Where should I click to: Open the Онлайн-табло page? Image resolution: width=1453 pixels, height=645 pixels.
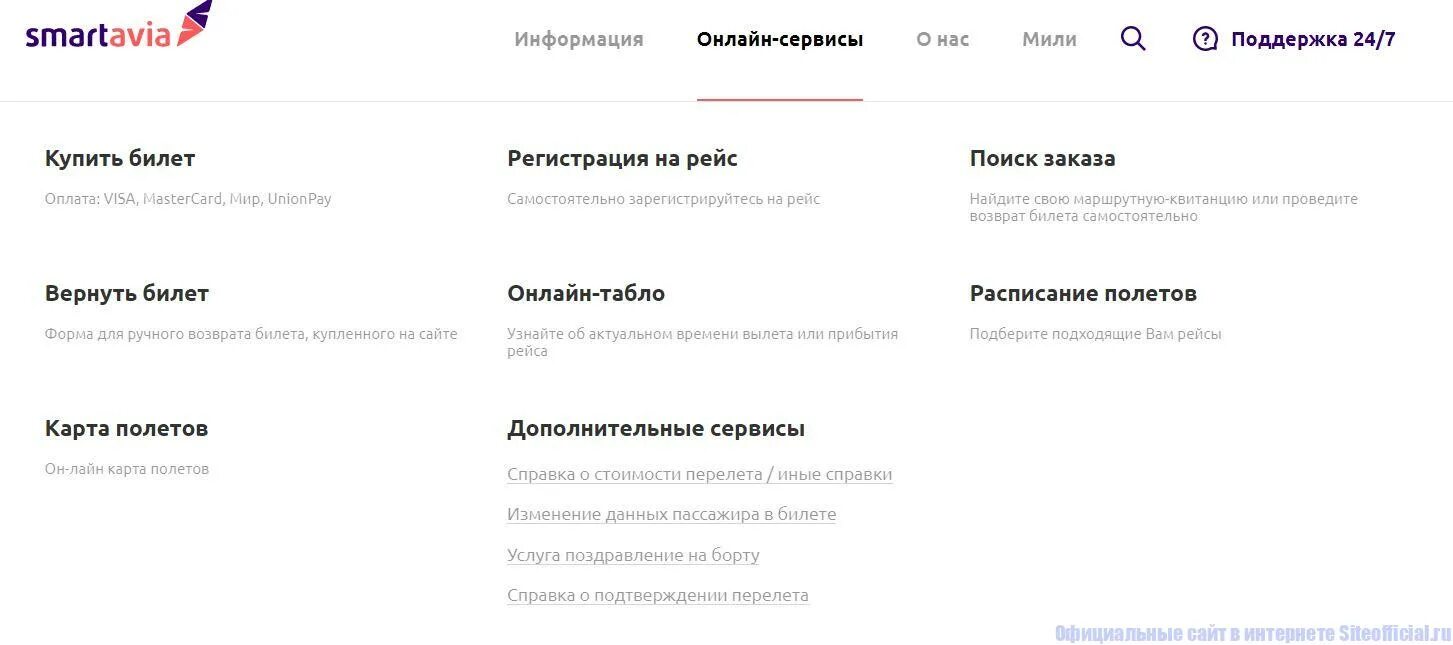[x=586, y=293]
